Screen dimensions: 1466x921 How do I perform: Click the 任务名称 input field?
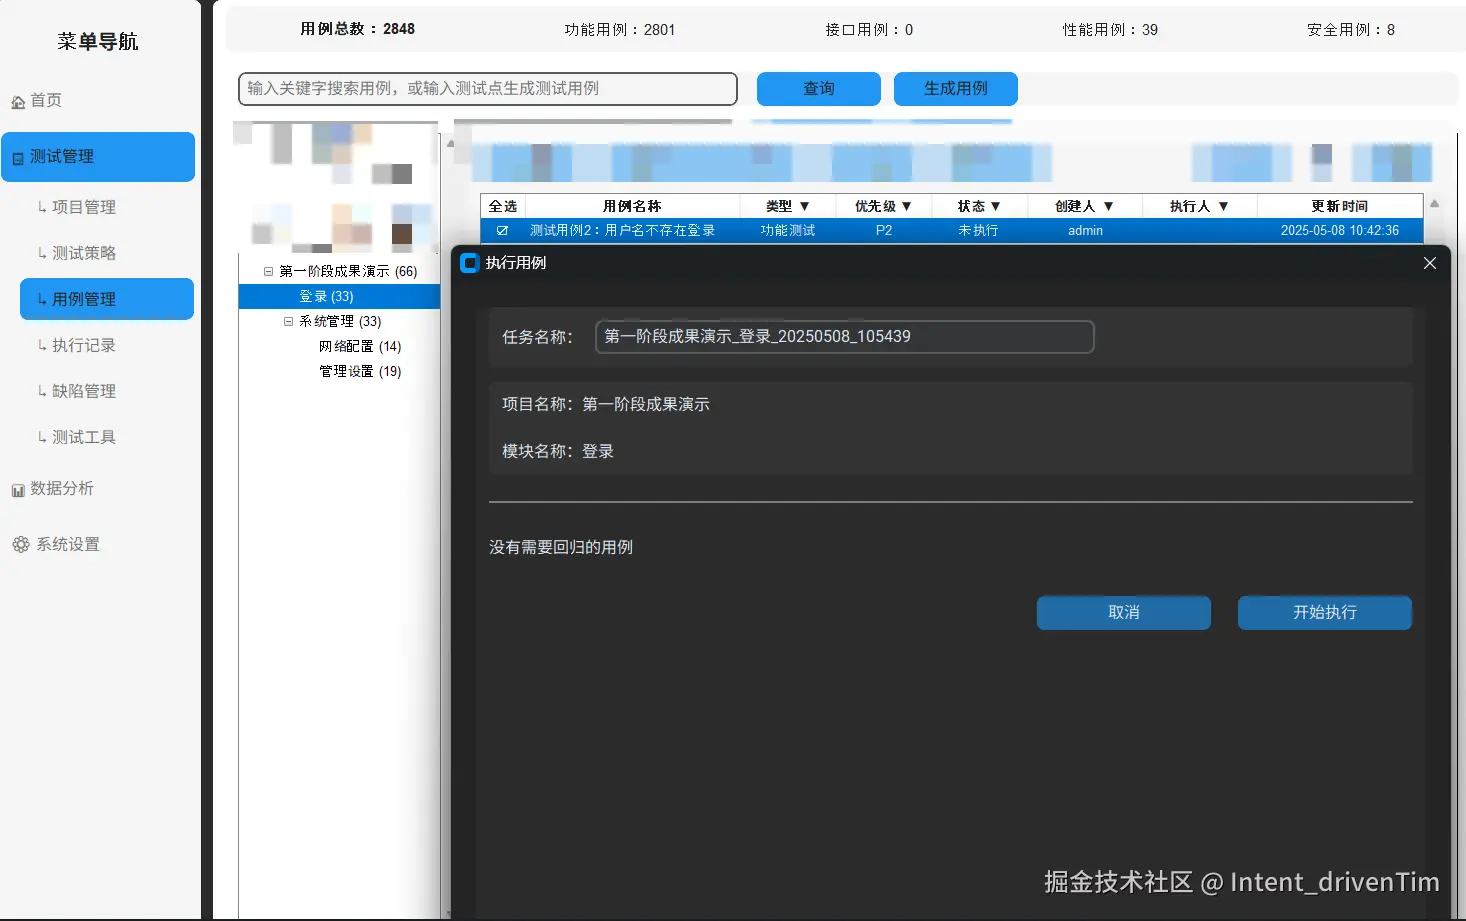click(845, 337)
